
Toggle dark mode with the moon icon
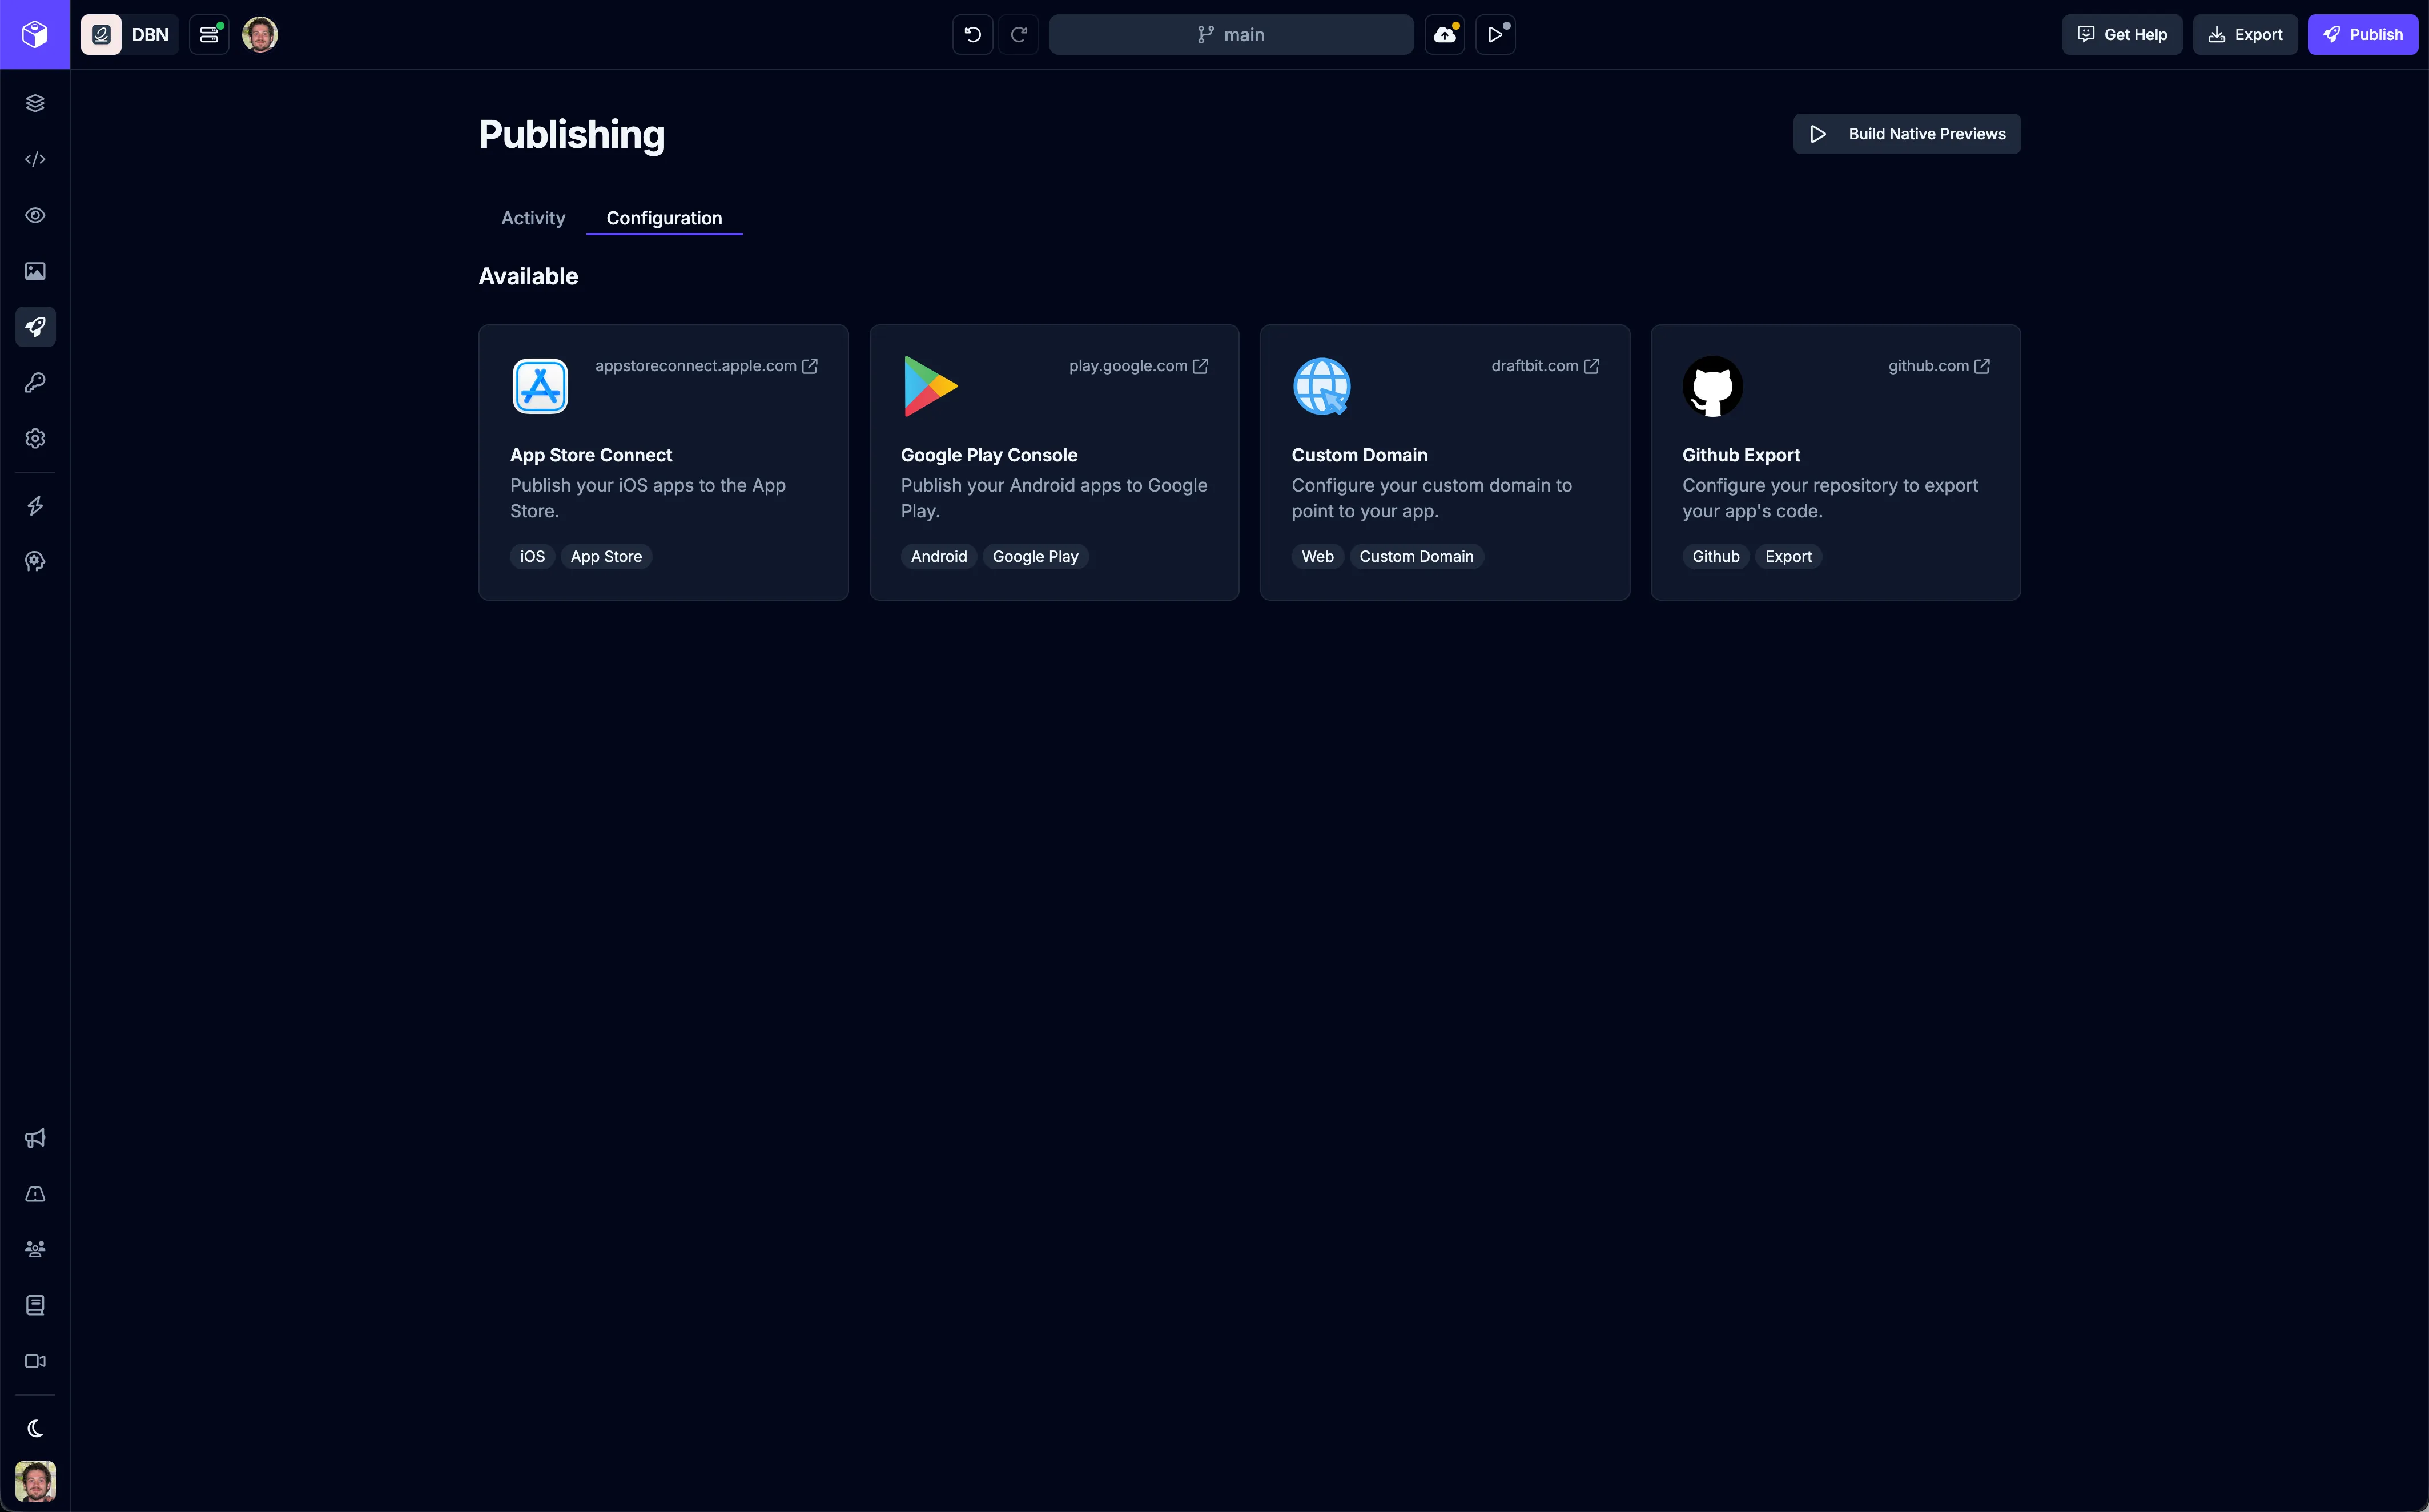(35, 1427)
